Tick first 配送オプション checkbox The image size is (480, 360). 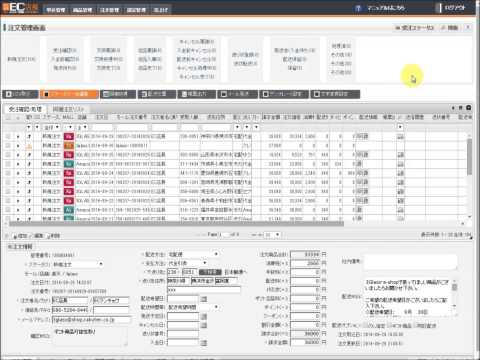[x=365, y=325]
